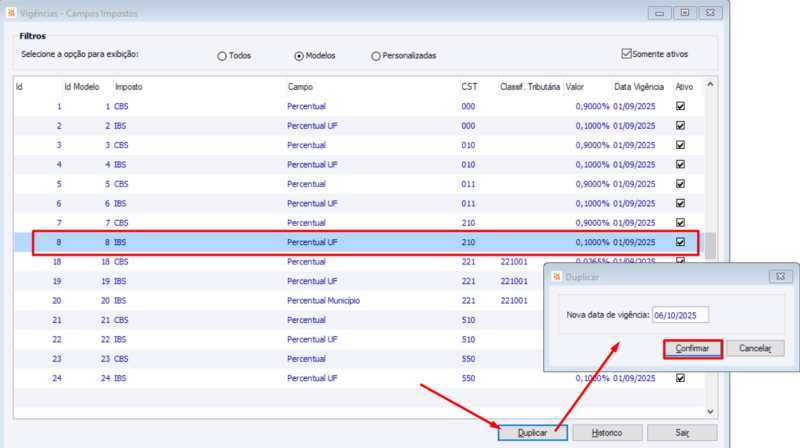Click the vertical scrollbar thumb
The image size is (800, 448).
coord(710,245)
